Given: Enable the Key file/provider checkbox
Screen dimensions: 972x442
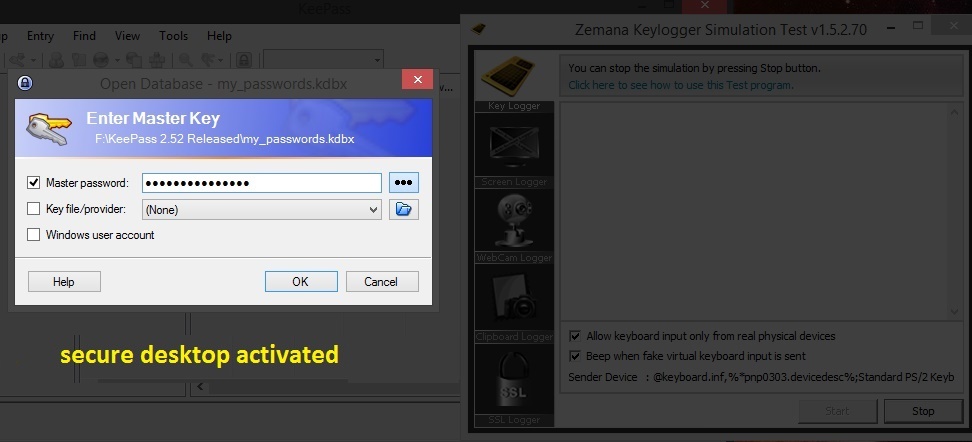Looking at the screenshot, I should 33,209.
